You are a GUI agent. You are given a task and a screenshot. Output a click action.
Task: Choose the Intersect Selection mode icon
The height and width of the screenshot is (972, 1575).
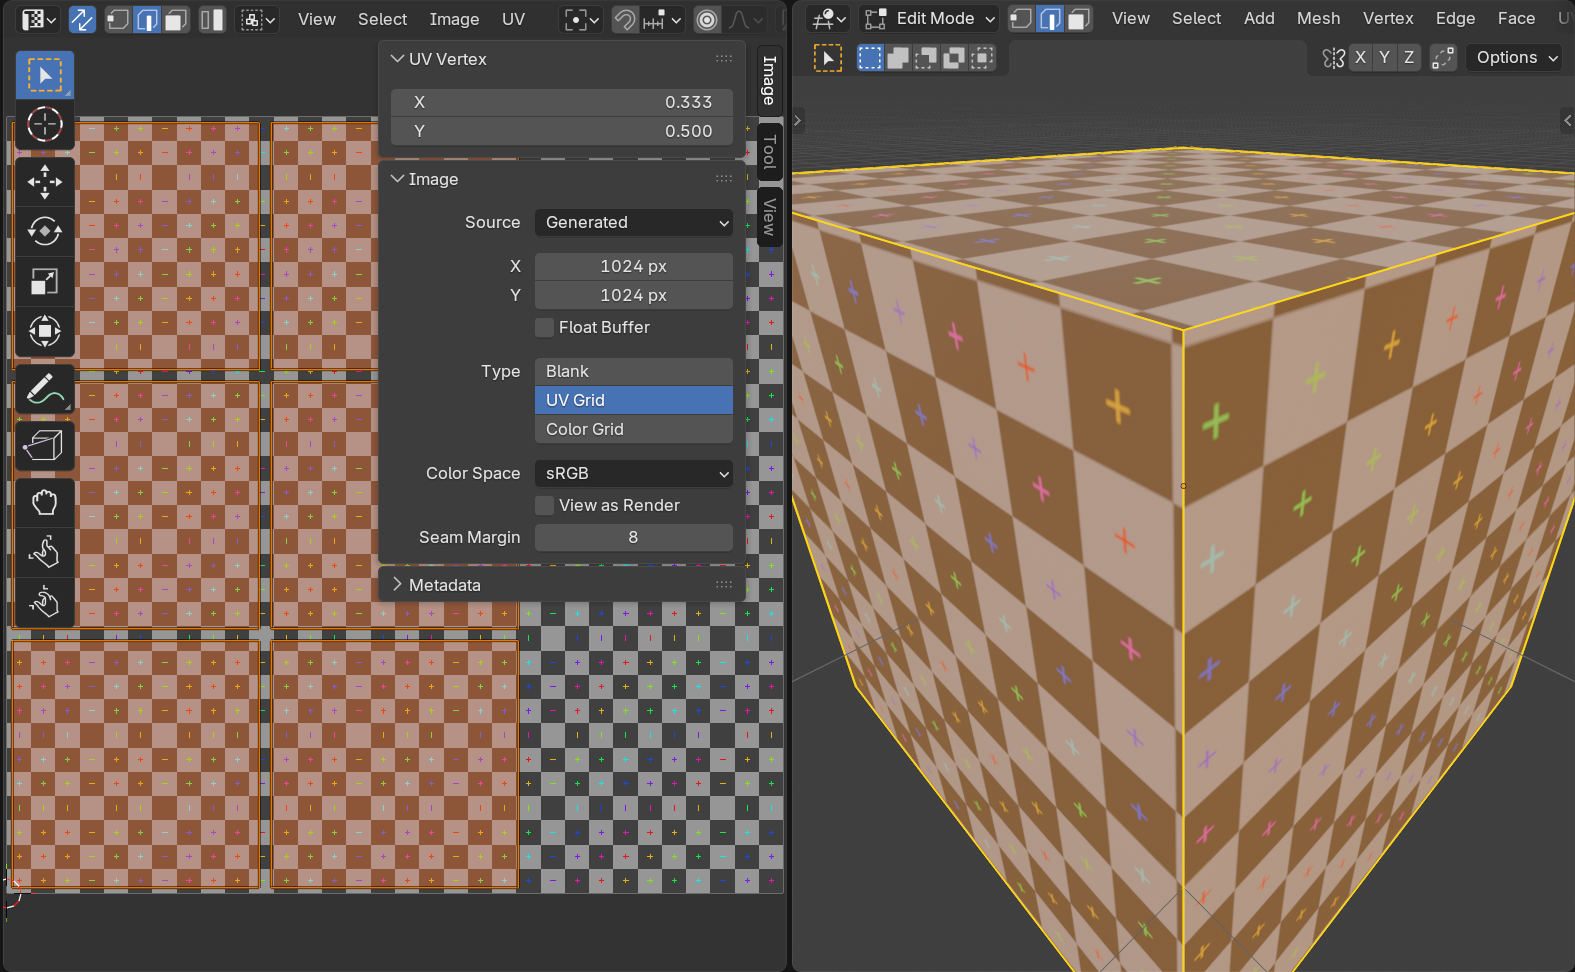pos(982,58)
